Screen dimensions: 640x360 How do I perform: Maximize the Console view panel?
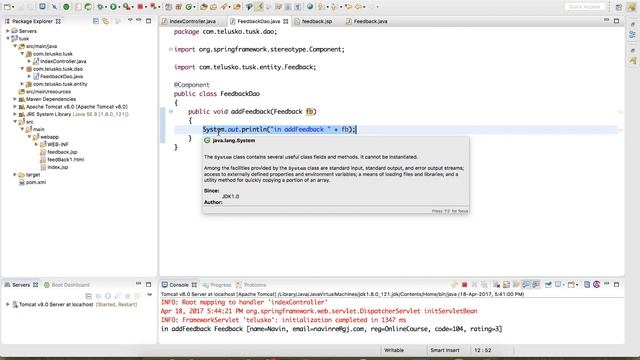click(616, 284)
